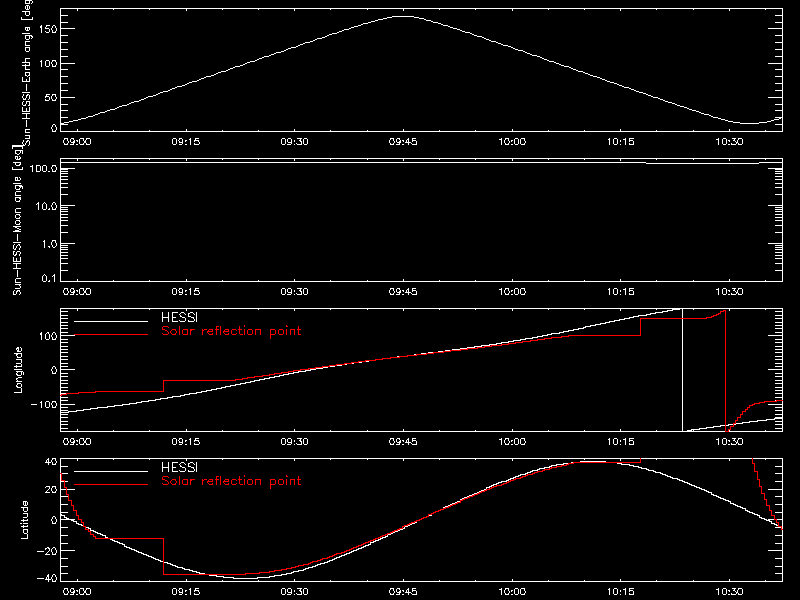Click 20 tick on Latitude axis
This screenshot has width=800, height=600.
point(51,490)
